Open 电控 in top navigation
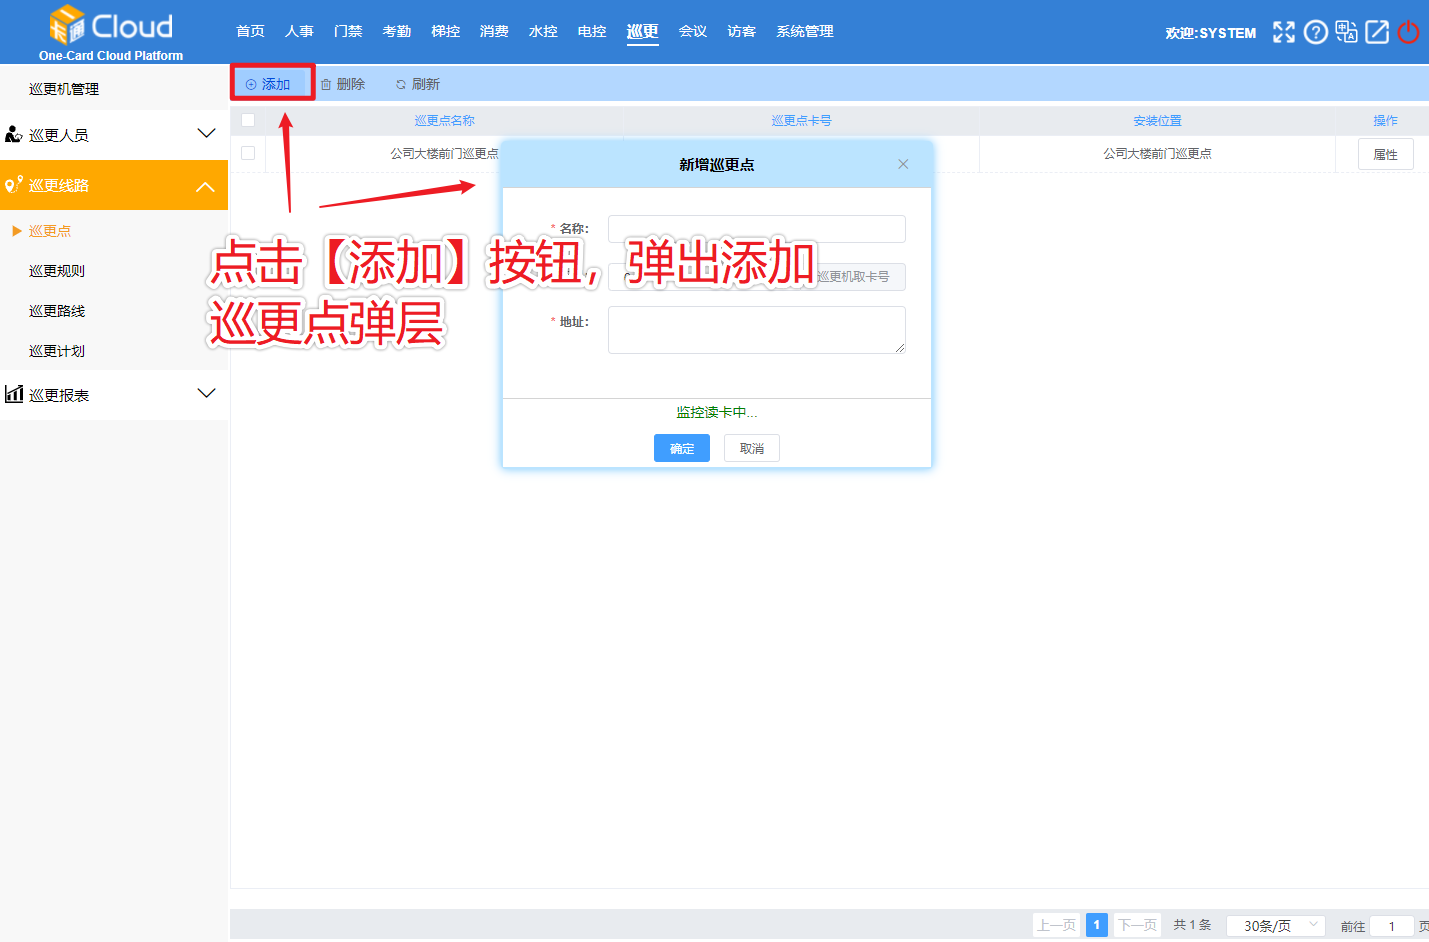1429x942 pixels. (x=592, y=31)
